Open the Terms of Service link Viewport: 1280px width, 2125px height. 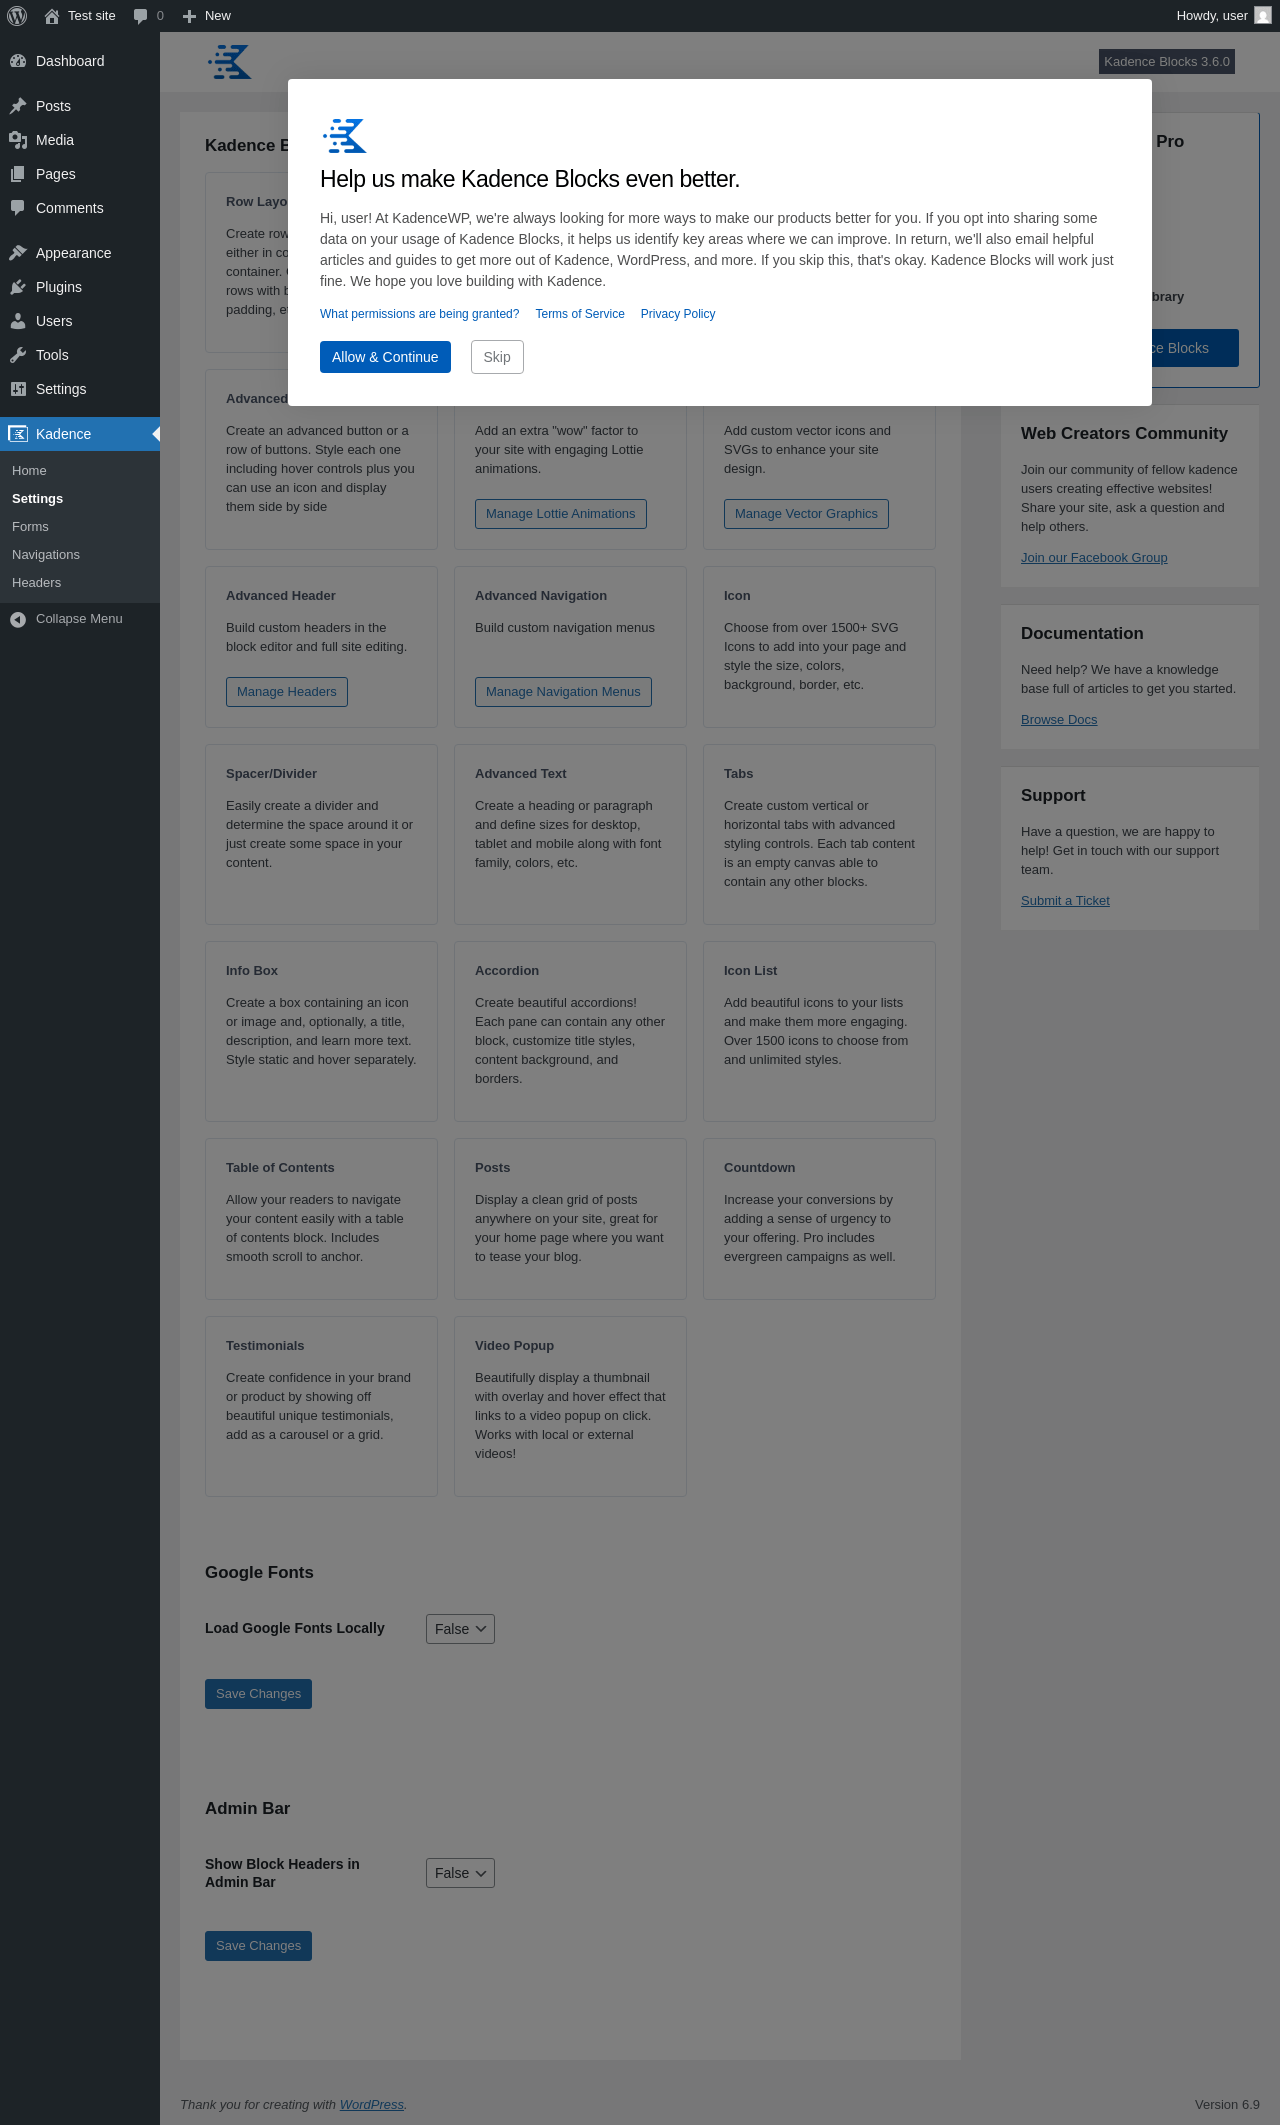click(x=580, y=314)
